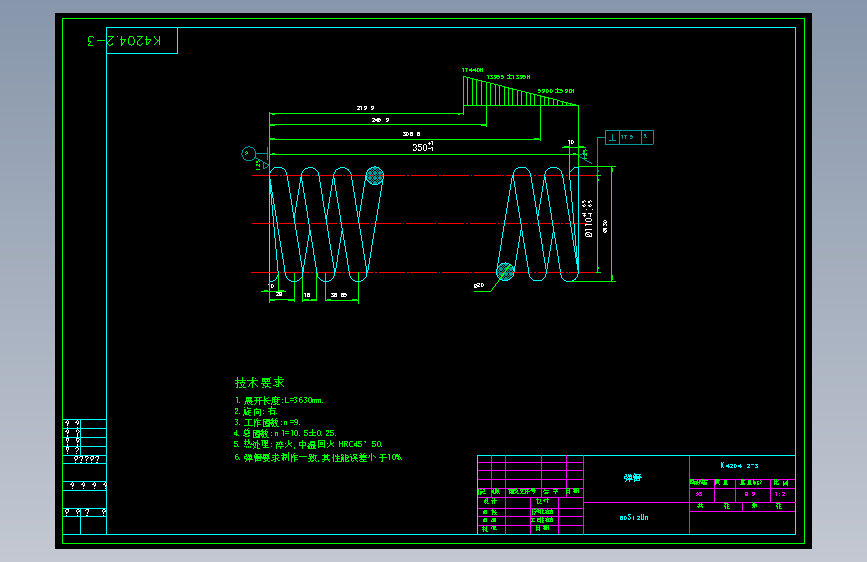Viewport: 867px width, 562px height.
Task: Click note 3 with n=9
Action: pos(268,422)
